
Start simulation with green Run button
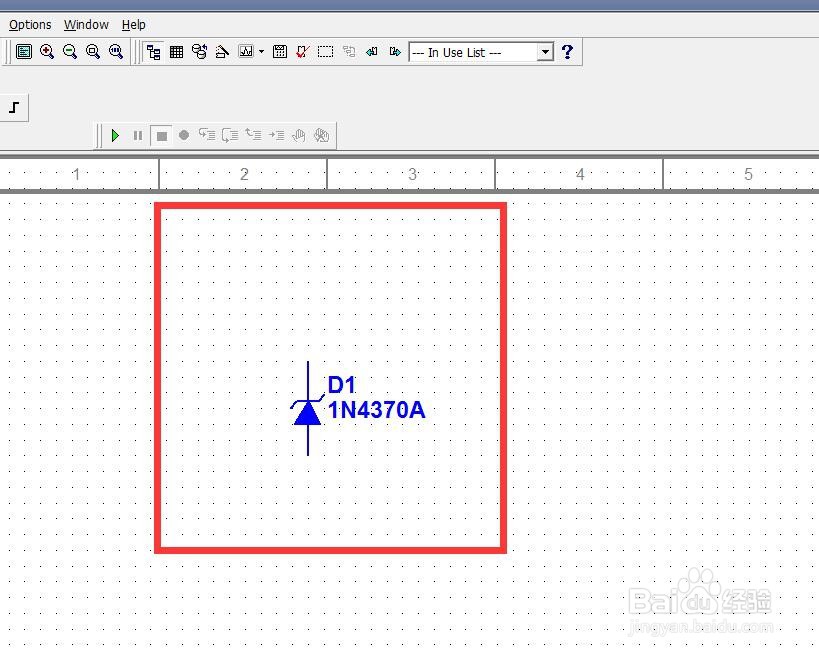click(x=115, y=136)
